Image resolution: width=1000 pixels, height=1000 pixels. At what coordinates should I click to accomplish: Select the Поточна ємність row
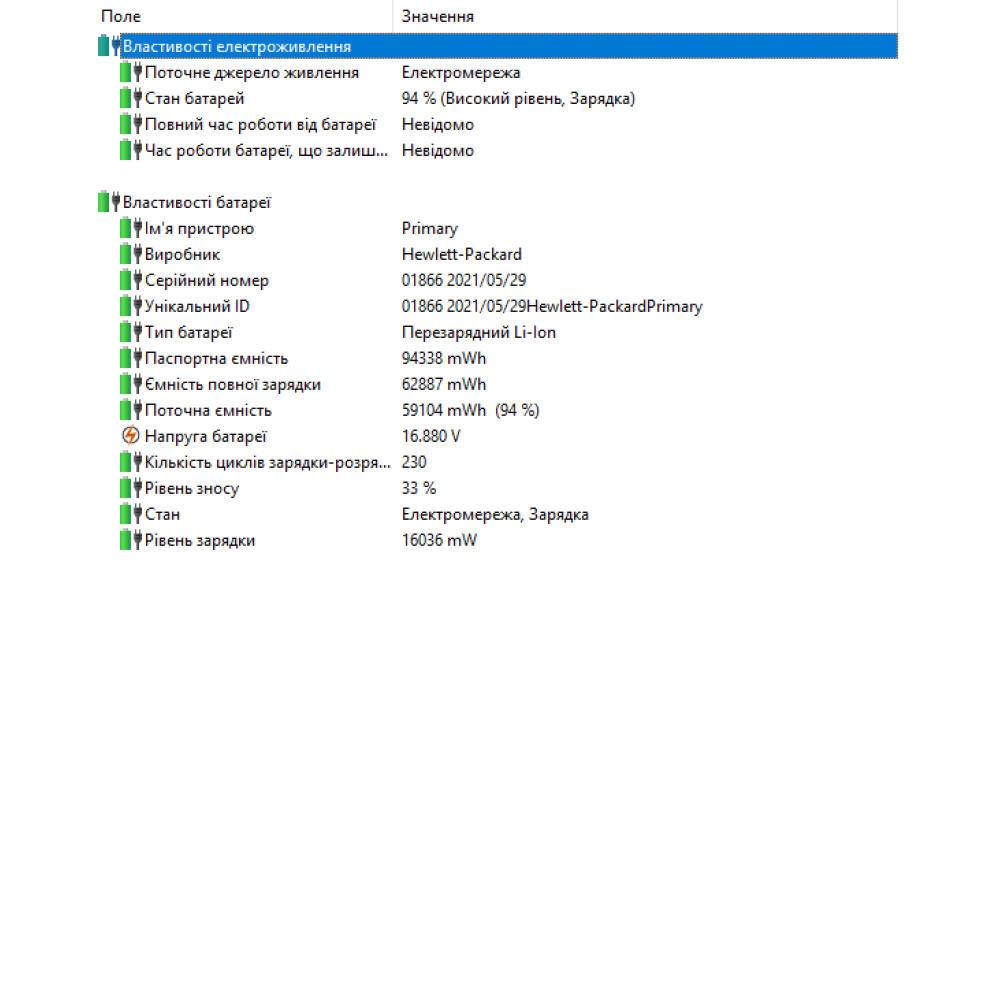click(x=208, y=411)
